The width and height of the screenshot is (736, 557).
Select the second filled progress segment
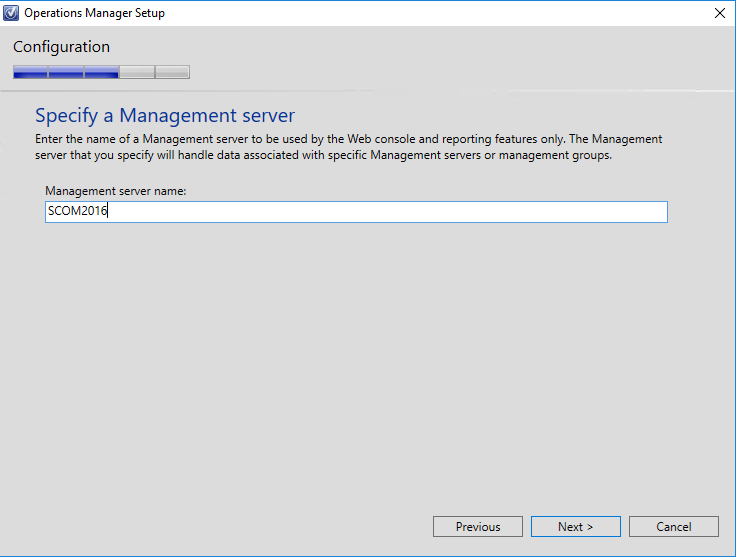(66, 72)
